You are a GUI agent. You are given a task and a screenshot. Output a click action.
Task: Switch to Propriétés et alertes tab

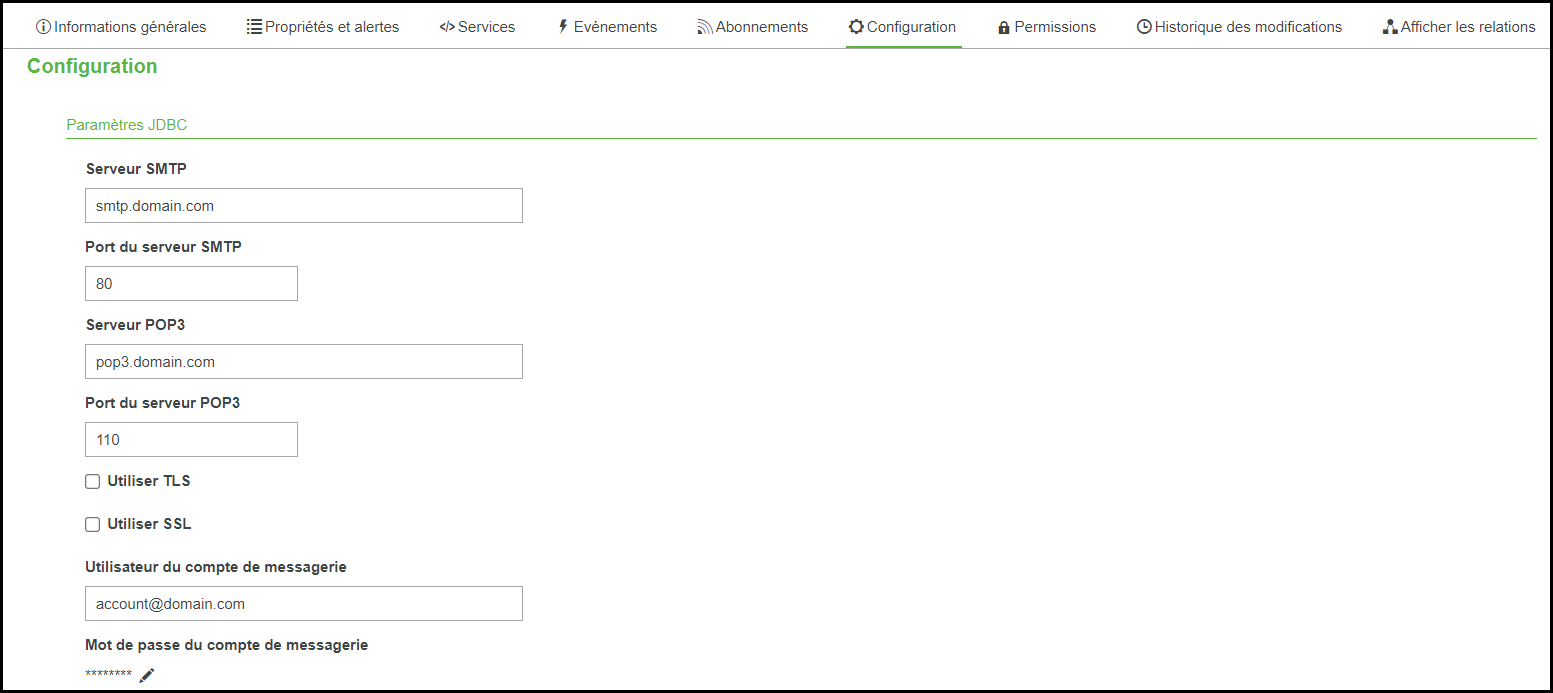tap(323, 27)
